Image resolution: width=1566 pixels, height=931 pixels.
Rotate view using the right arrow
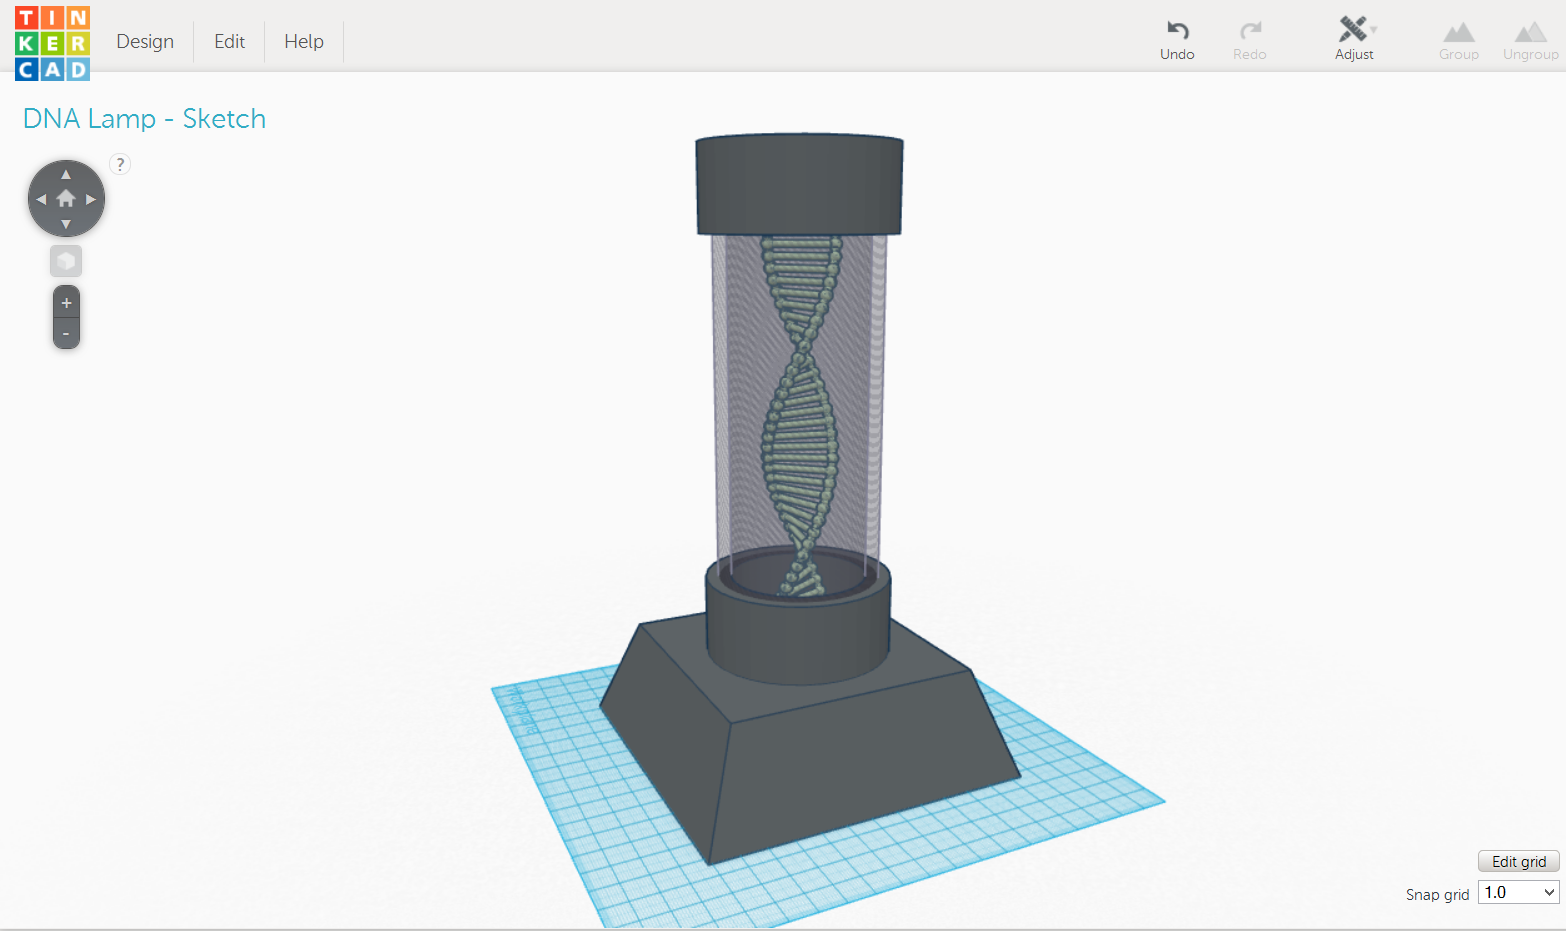pos(91,198)
